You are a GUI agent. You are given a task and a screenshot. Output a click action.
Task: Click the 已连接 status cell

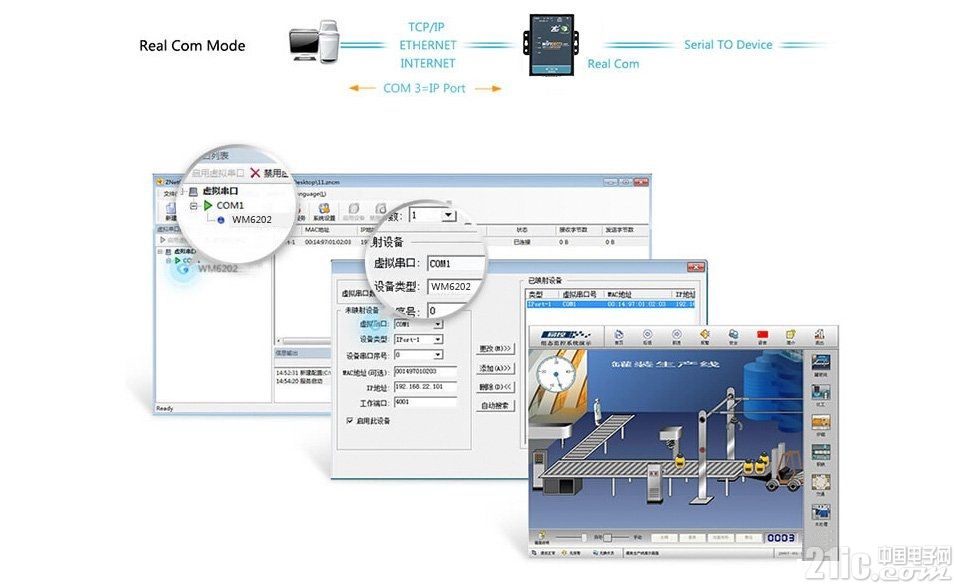click(x=522, y=242)
